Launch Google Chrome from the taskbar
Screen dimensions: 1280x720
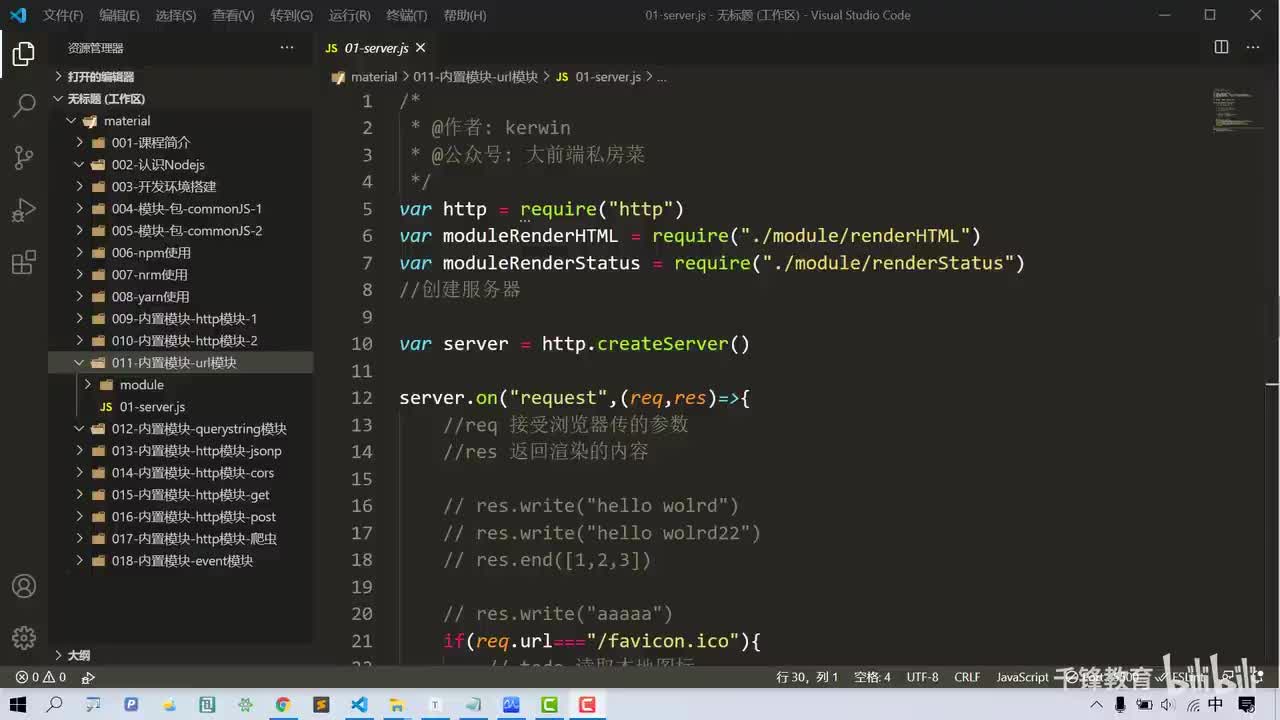click(283, 705)
